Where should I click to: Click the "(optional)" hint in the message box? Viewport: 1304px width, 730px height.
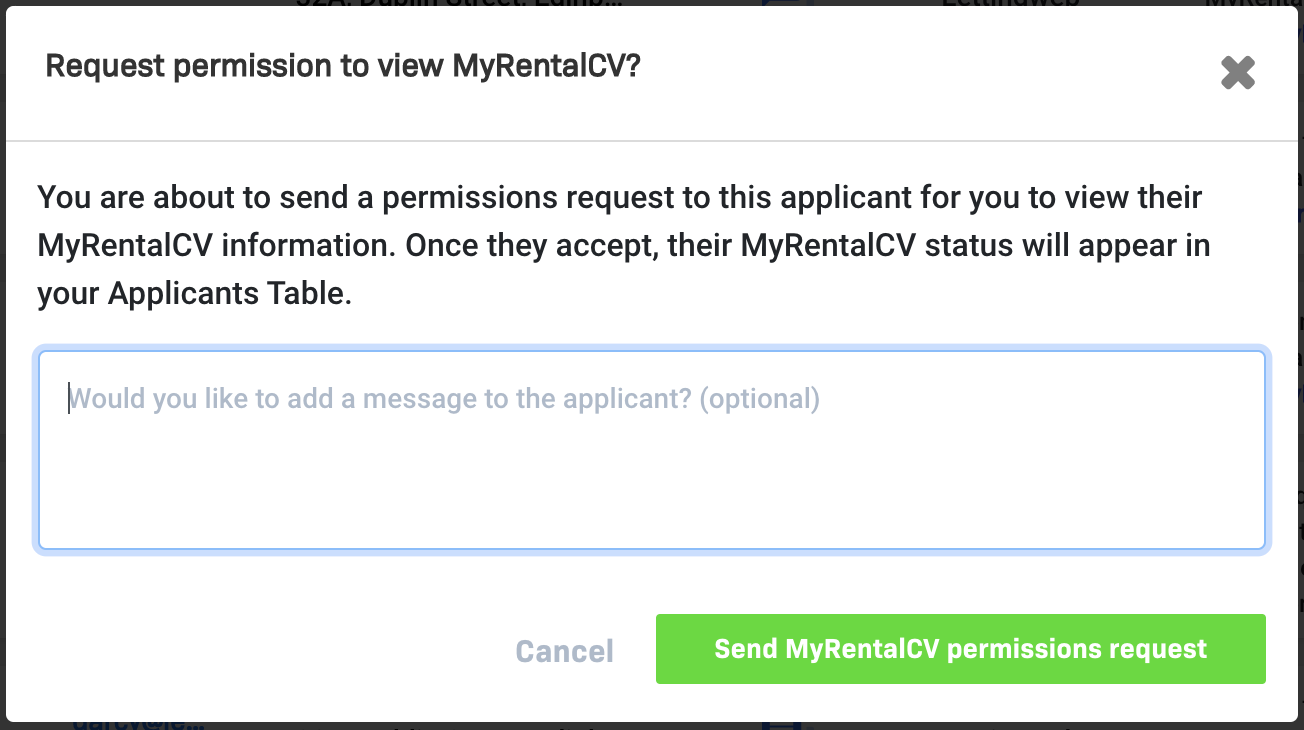coord(760,399)
